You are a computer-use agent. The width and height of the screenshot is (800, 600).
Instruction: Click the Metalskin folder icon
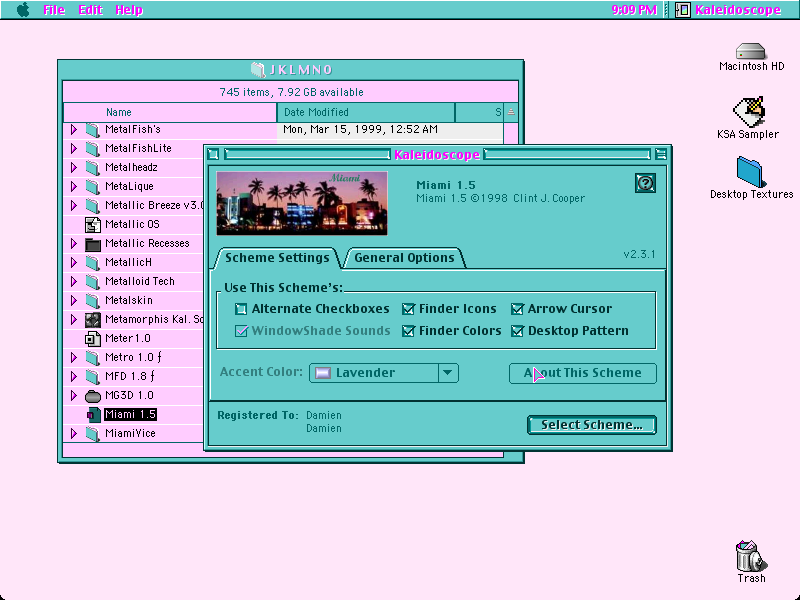[x=92, y=301]
